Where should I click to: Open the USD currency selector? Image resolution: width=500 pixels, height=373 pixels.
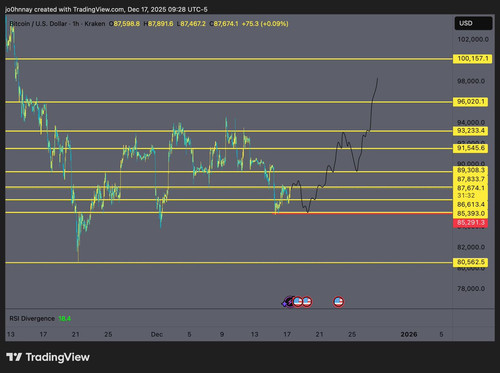(x=474, y=23)
